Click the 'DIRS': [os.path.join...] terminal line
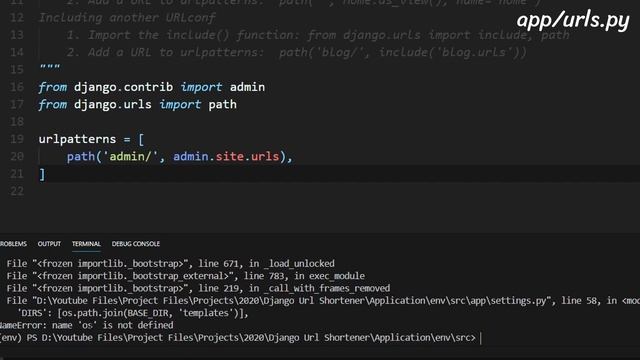 133,313
